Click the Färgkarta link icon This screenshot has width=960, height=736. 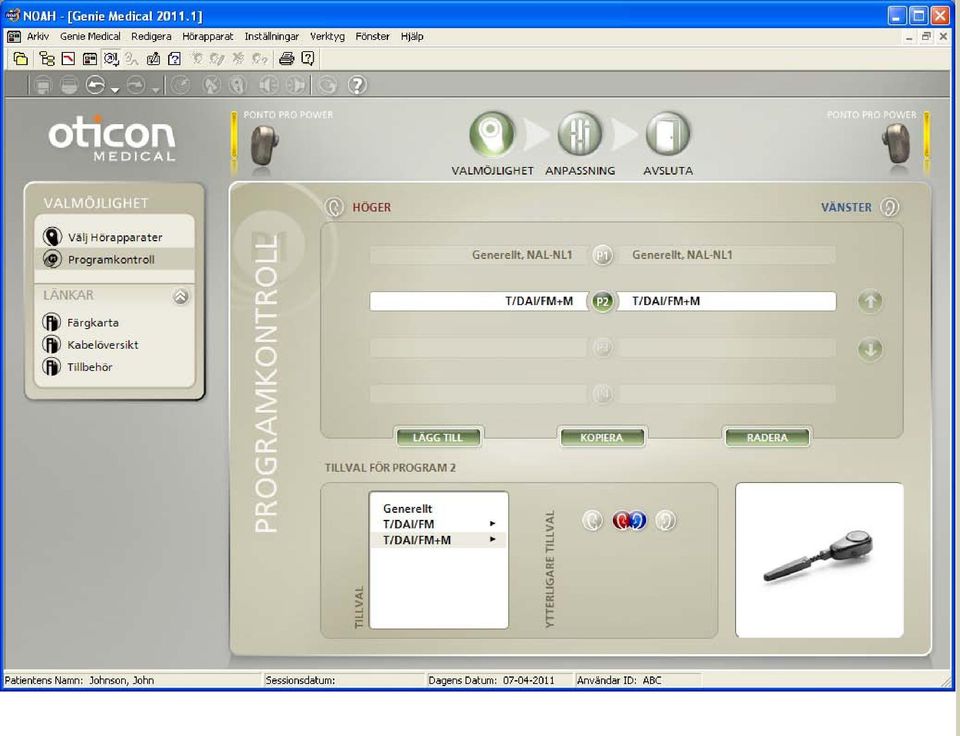point(51,322)
